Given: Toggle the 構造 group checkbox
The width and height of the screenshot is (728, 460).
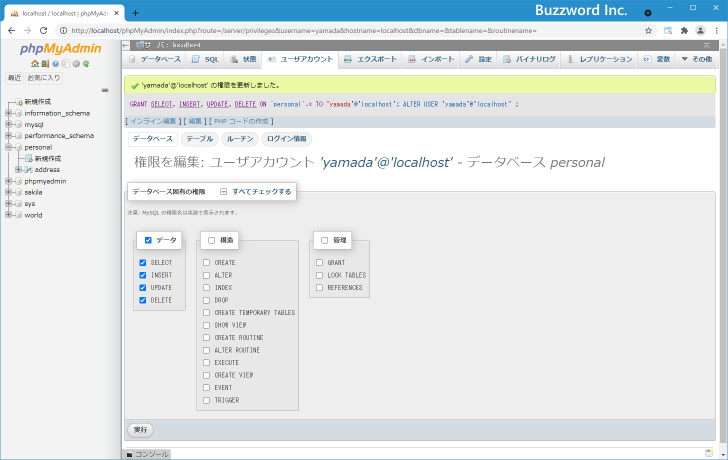Looking at the screenshot, I should click(x=212, y=240).
